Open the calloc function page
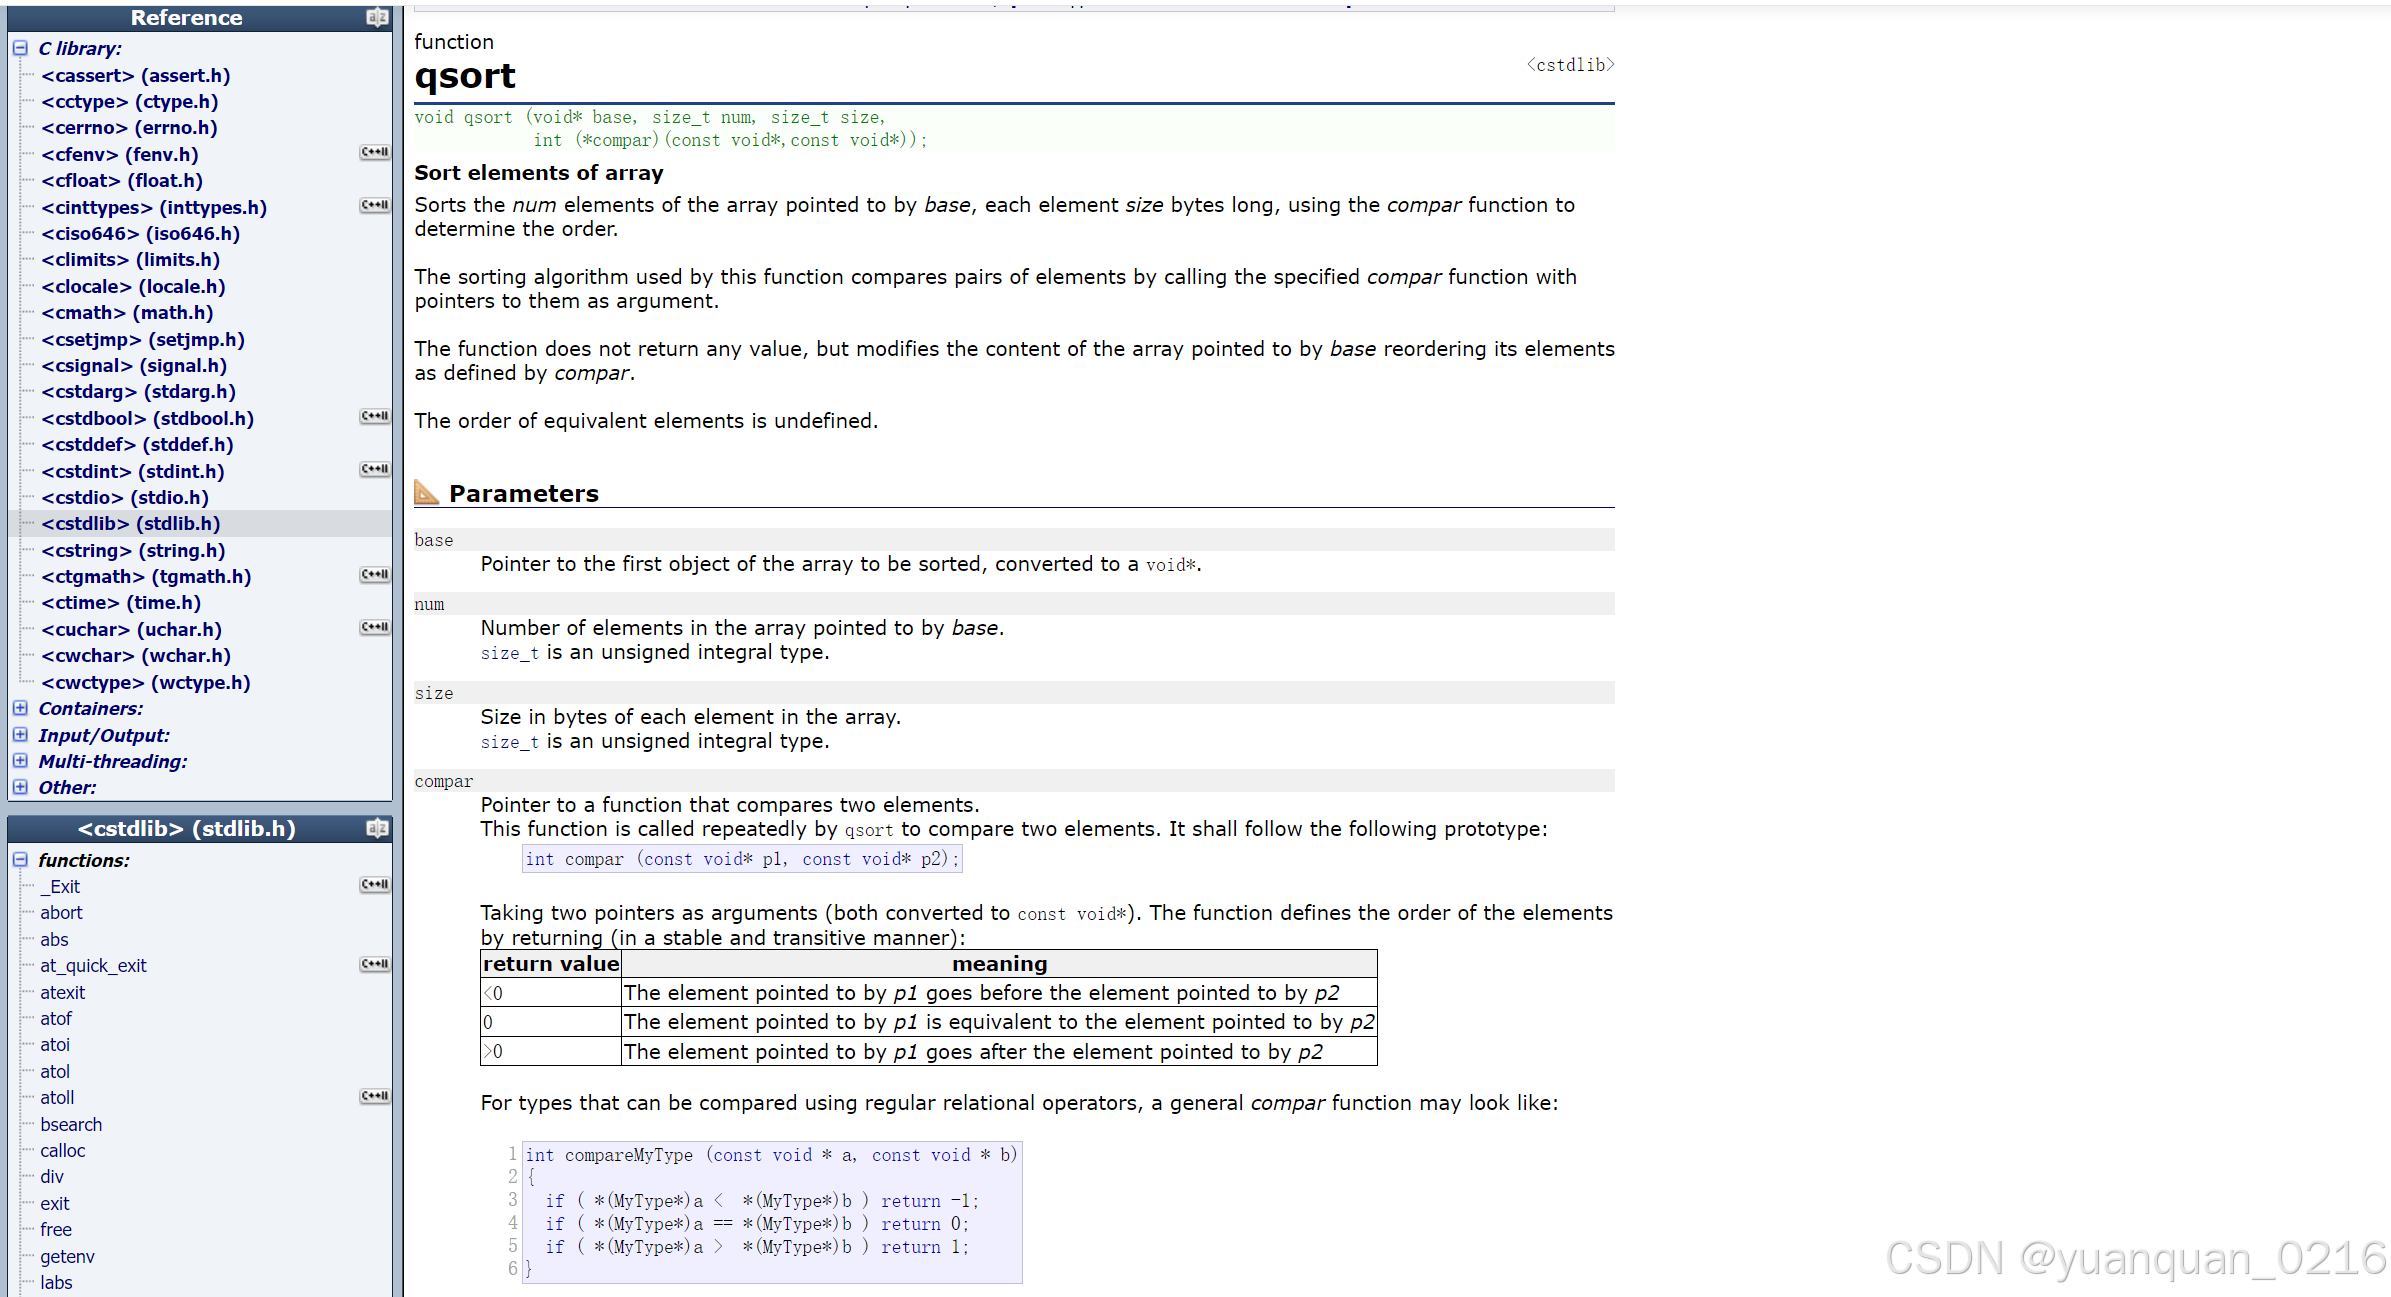The image size is (2391, 1297). (x=63, y=1150)
